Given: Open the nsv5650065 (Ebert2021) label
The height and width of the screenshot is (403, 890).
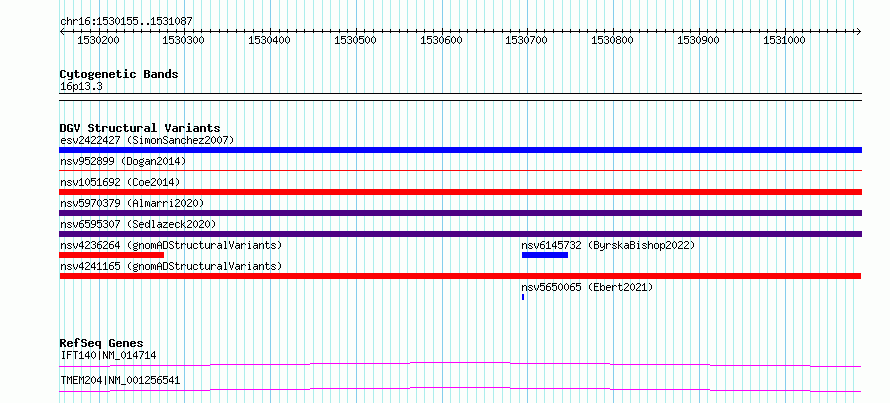Looking at the screenshot, I should click(587, 287).
